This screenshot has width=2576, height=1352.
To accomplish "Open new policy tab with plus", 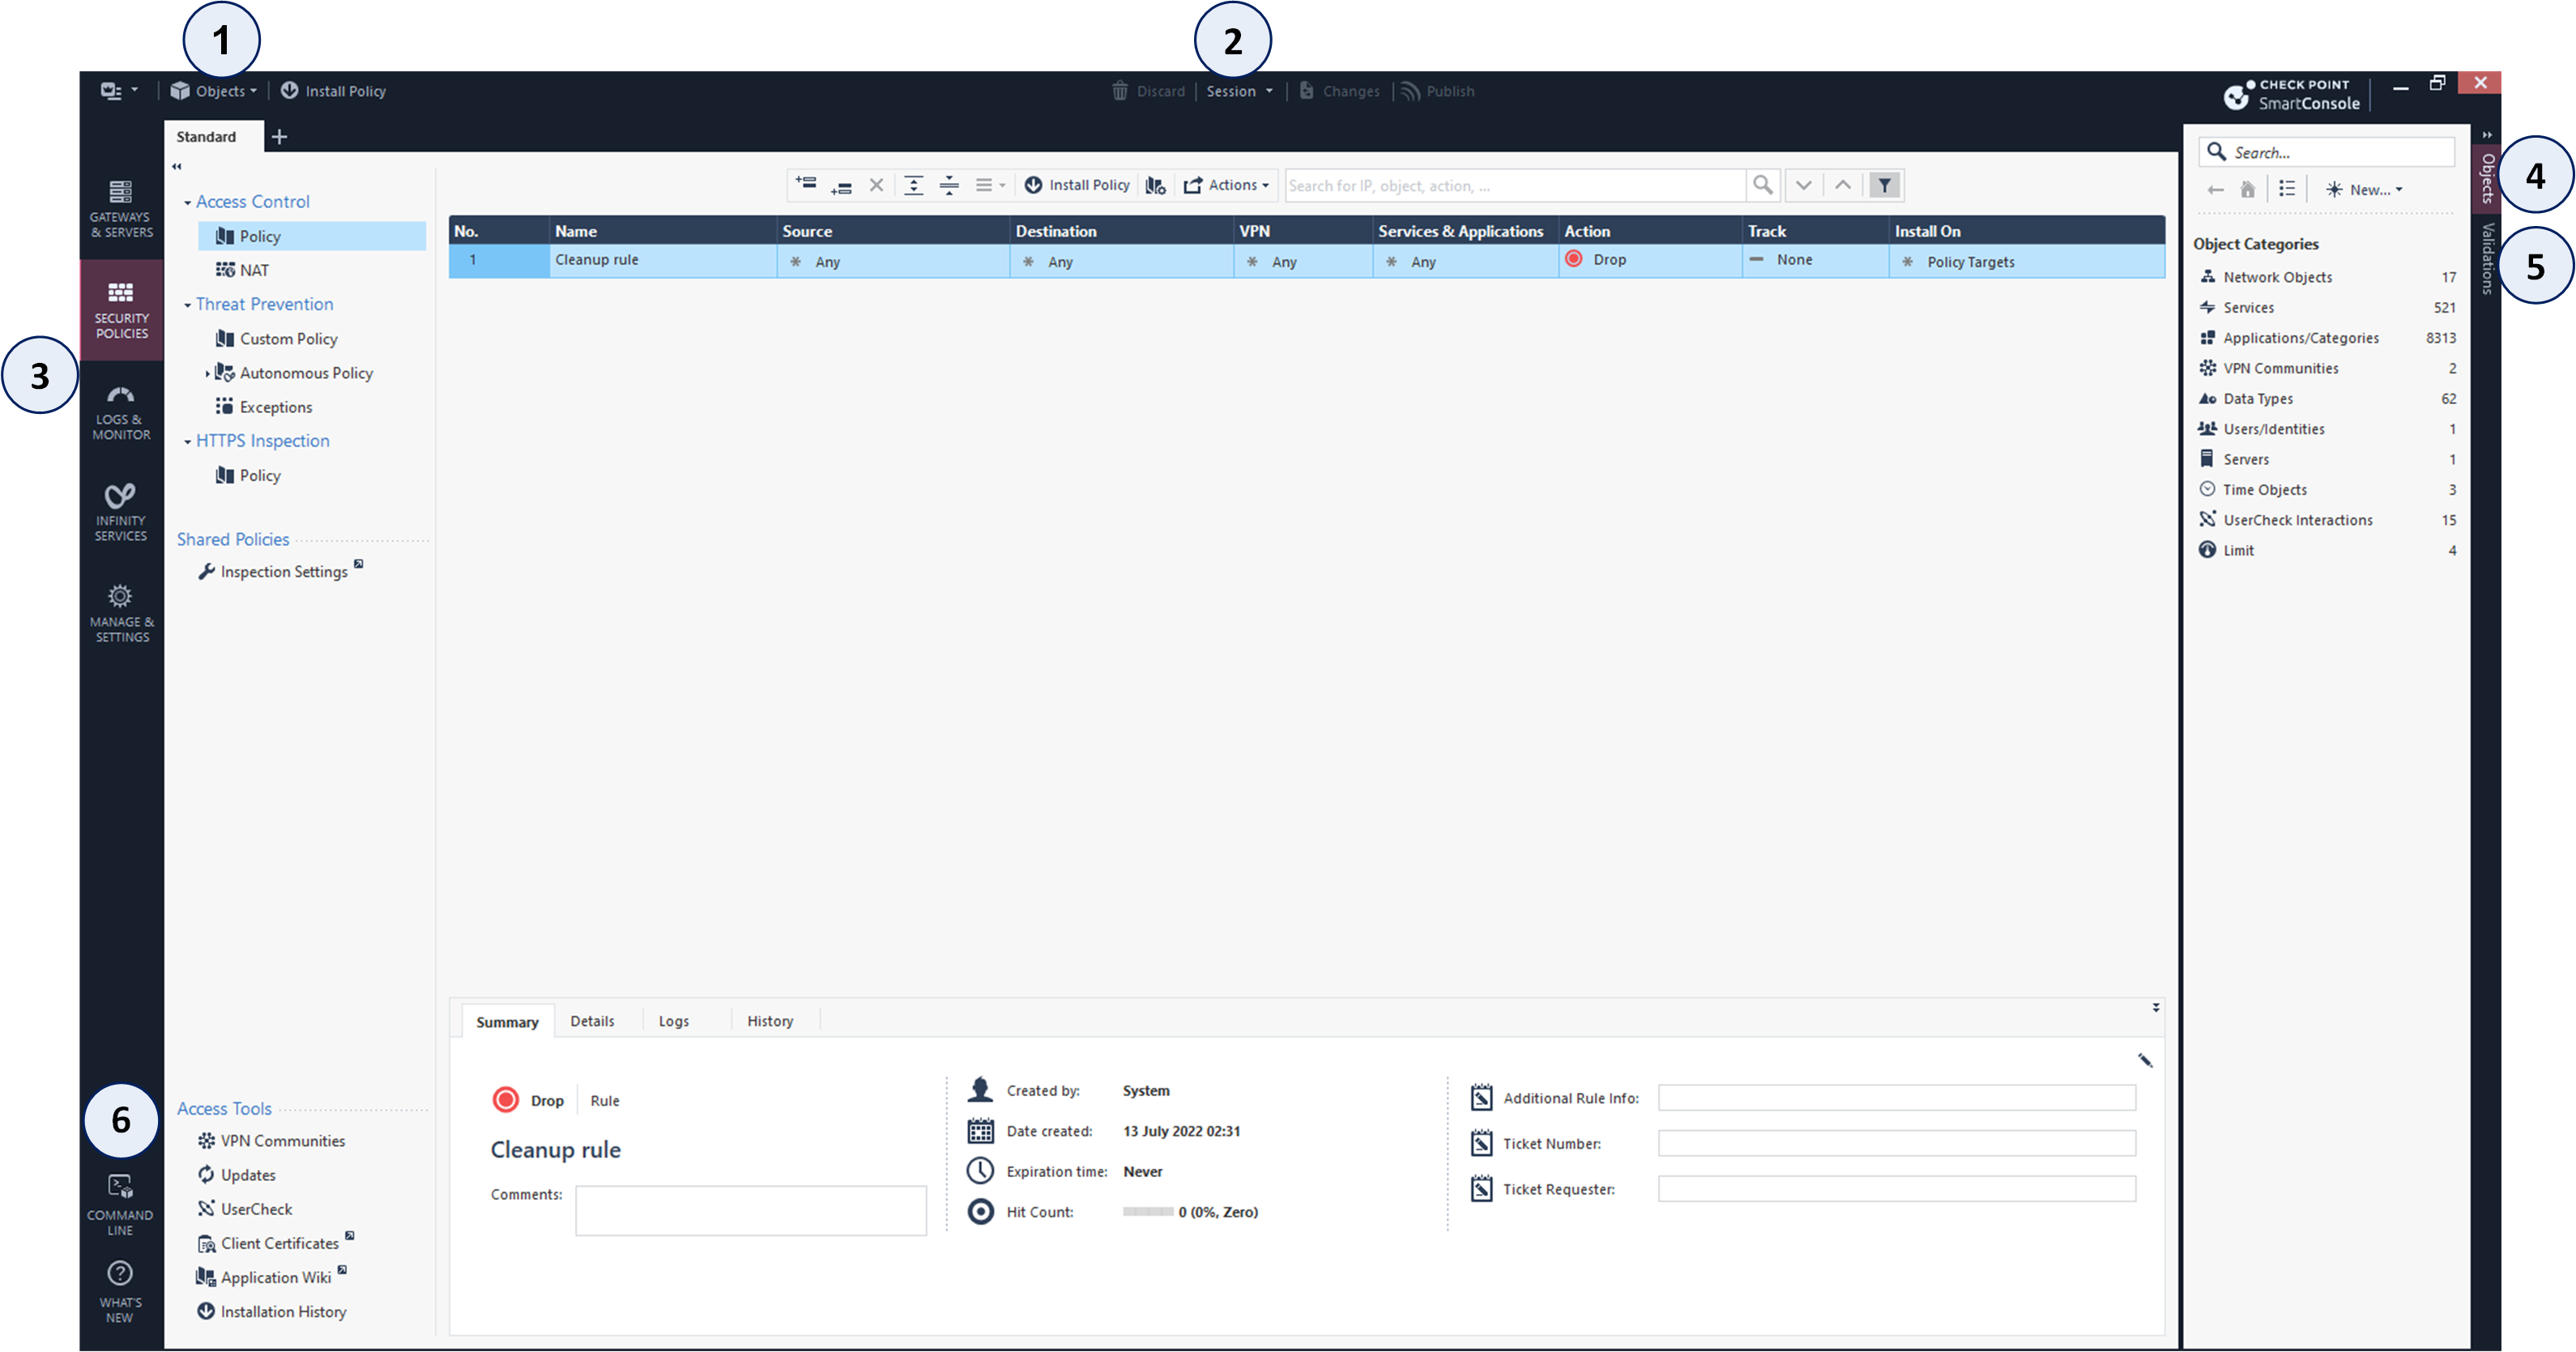I will pos(280,137).
